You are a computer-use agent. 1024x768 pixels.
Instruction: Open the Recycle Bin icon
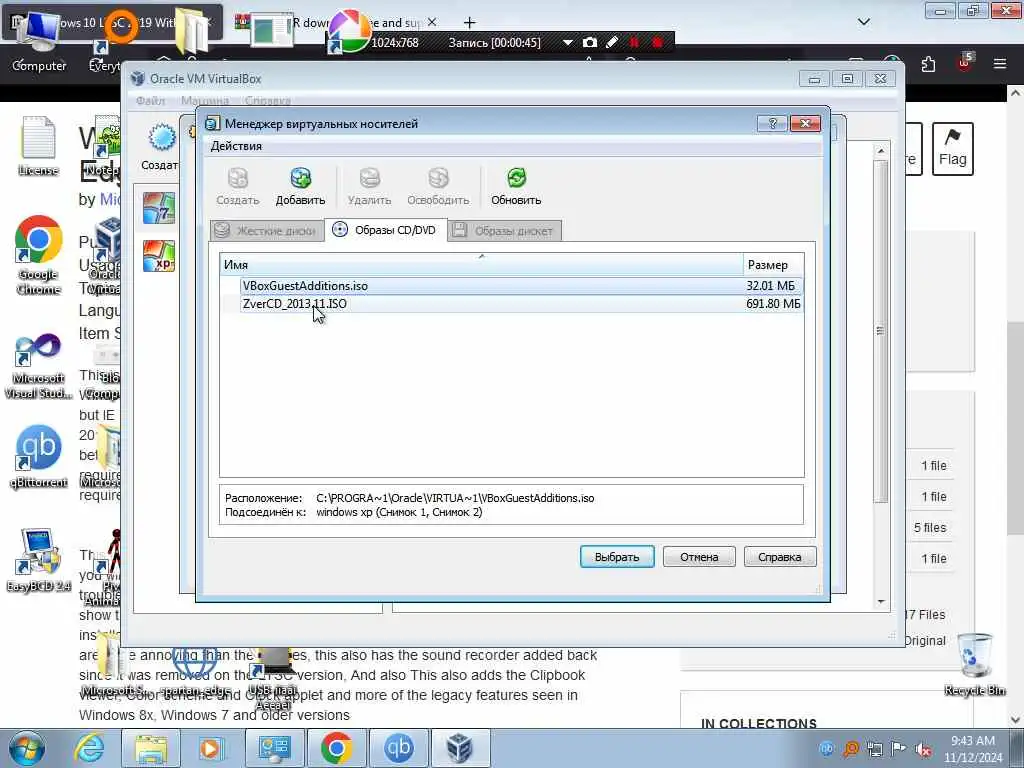(x=974, y=664)
